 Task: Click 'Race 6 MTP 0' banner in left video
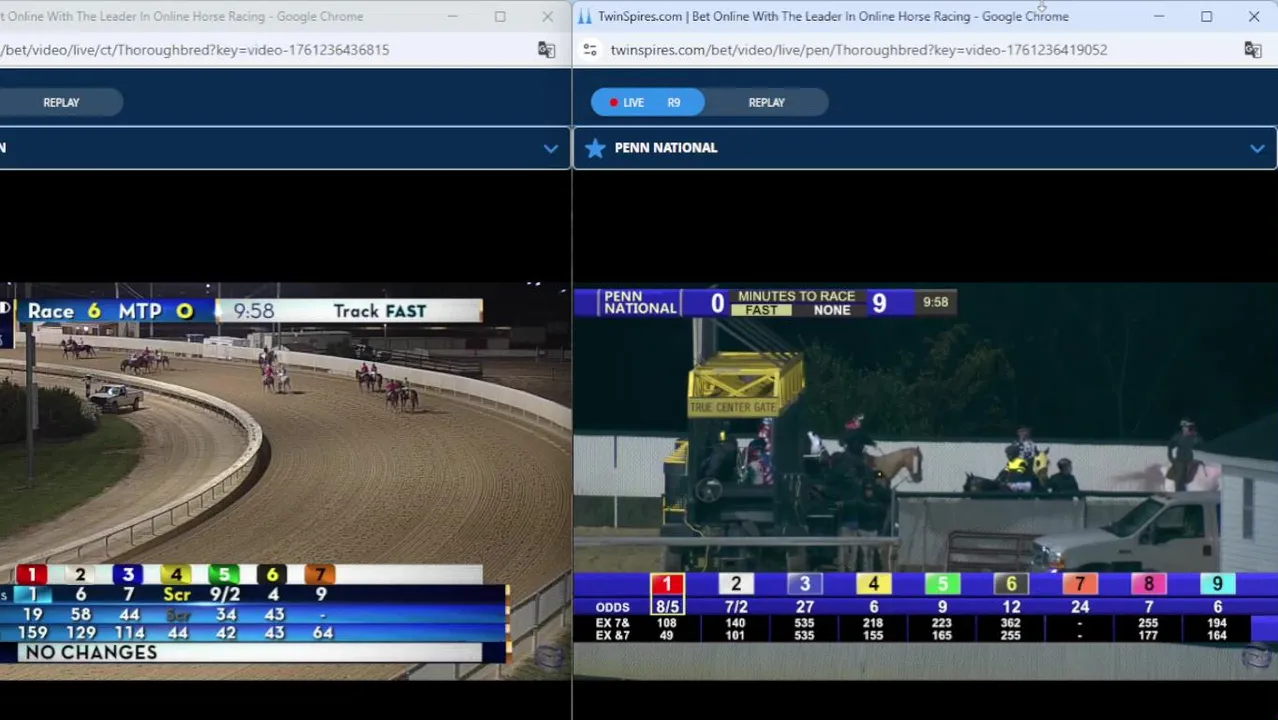tap(110, 311)
